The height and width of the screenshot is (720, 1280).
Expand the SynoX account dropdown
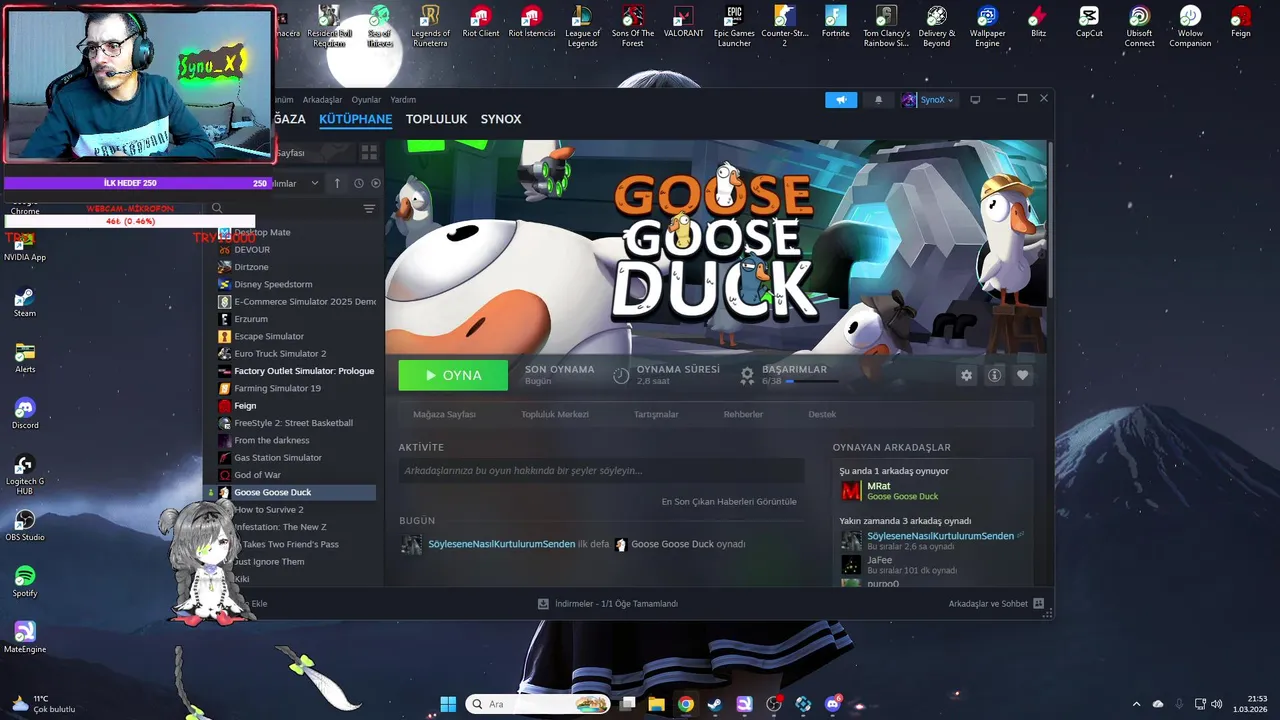[929, 100]
